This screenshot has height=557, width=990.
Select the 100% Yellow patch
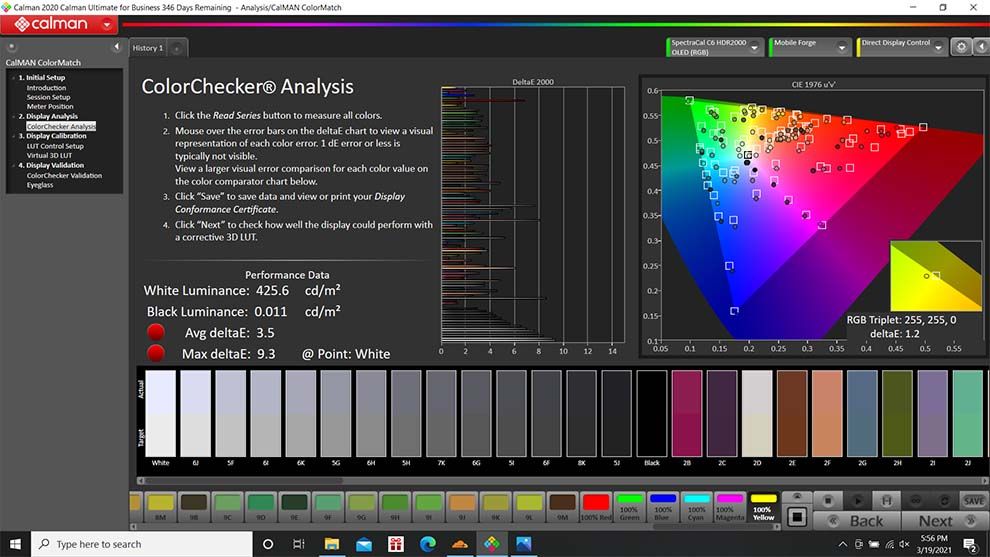[x=763, y=507]
